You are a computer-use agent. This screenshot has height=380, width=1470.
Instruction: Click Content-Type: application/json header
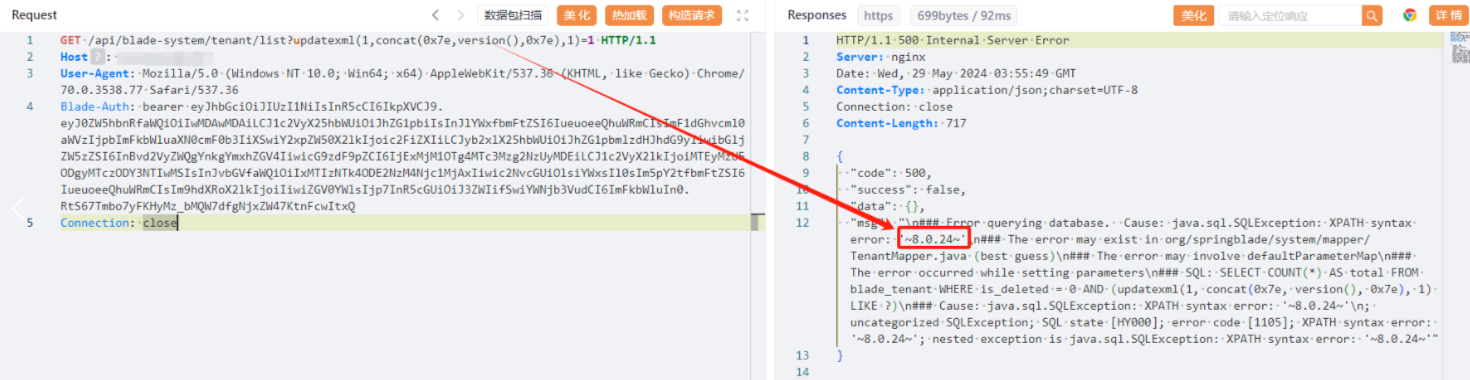click(987, 89)
